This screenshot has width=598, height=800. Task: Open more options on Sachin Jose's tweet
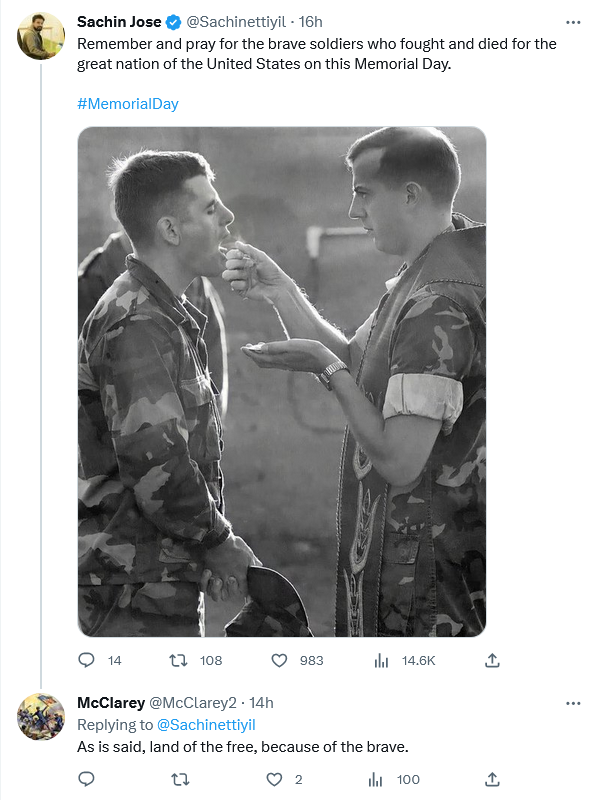click(573, 22)
